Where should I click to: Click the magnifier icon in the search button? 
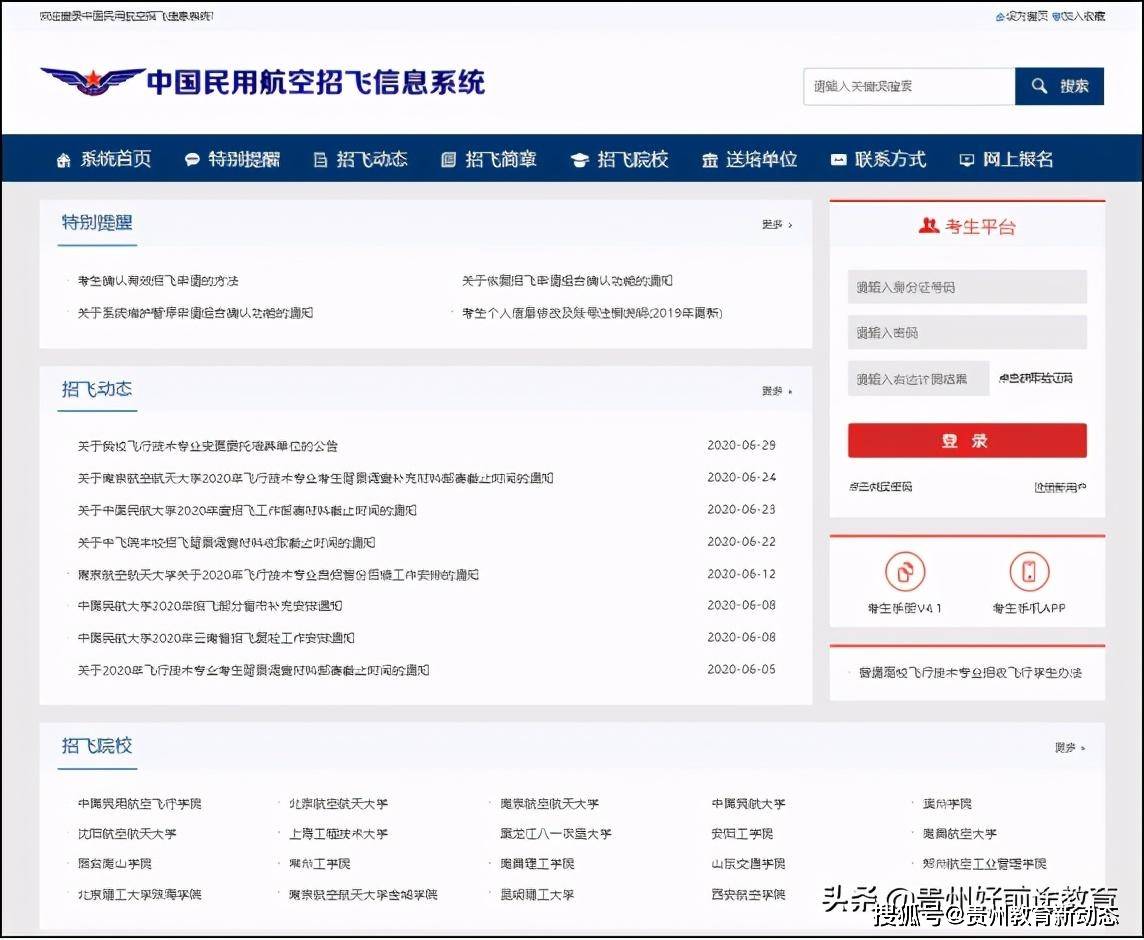click(x=1039, y=86)
